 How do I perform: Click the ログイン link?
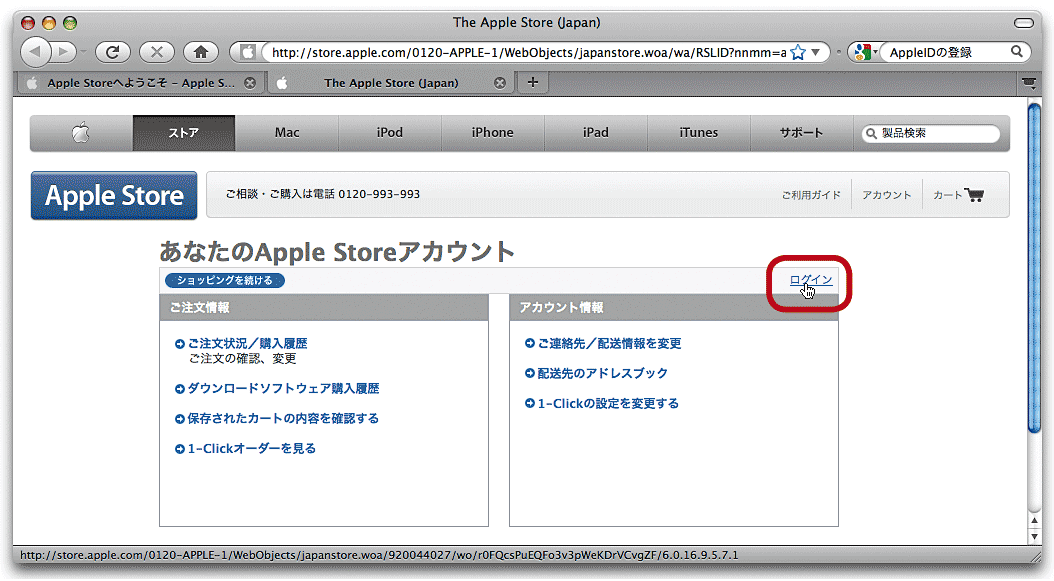tap(811, 280)
